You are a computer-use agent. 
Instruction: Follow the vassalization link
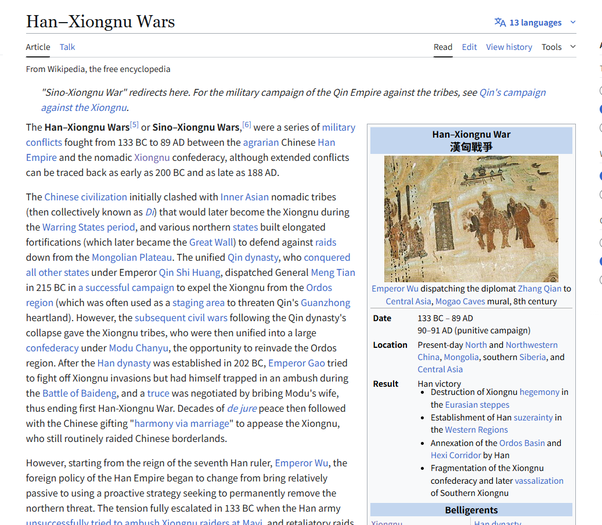click(x=539, y=481)
